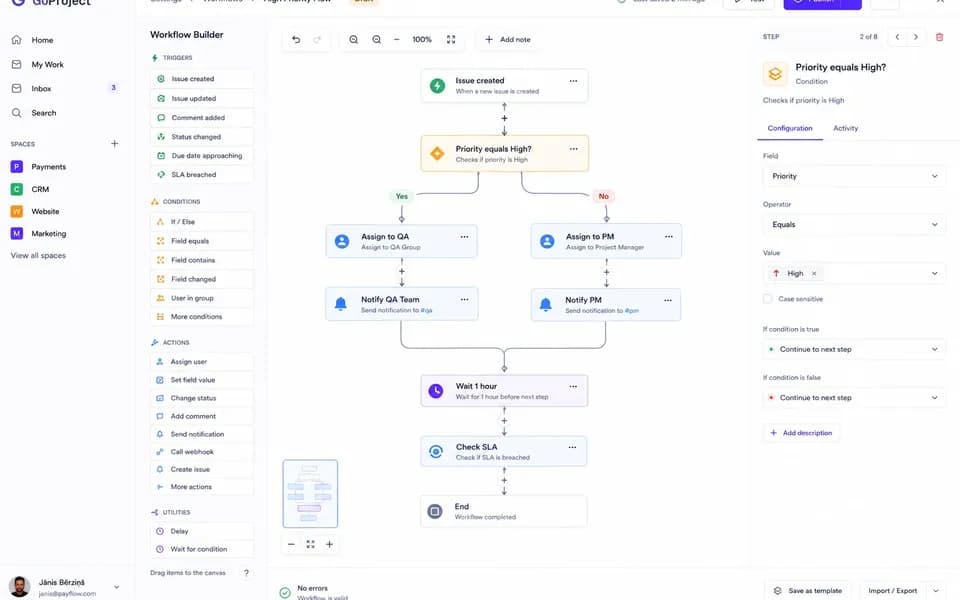Open the If condition is false dropdown
The height and width of the screenshot is (600, 960).
853,397
